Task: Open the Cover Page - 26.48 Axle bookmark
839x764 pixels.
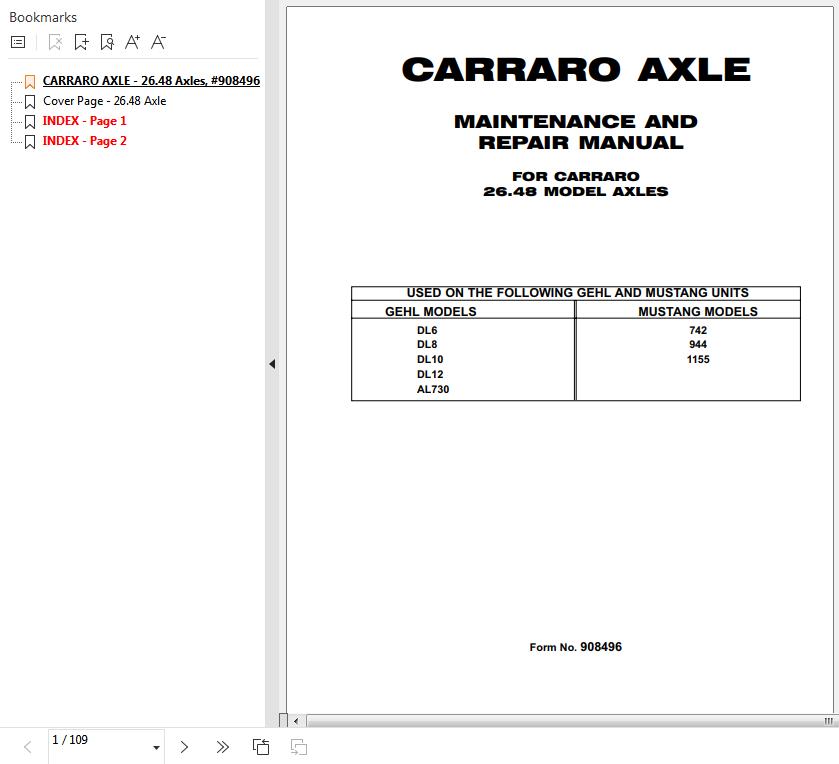Action: [104, 101]
